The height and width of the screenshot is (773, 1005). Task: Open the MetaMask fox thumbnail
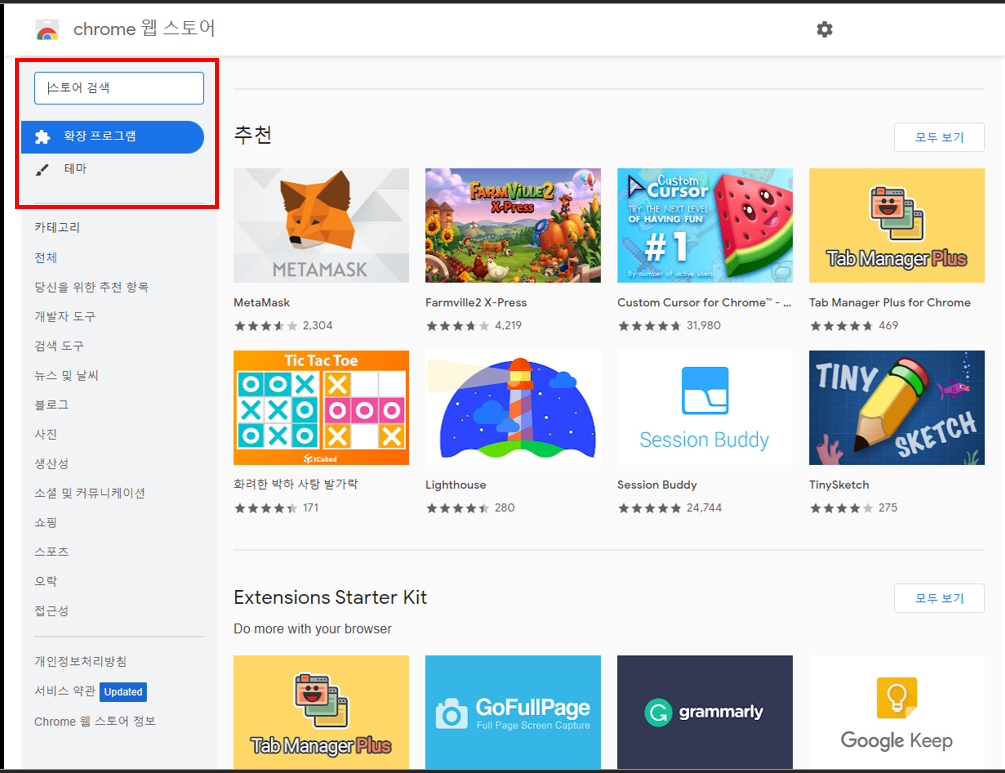click(x=321, y=226)
